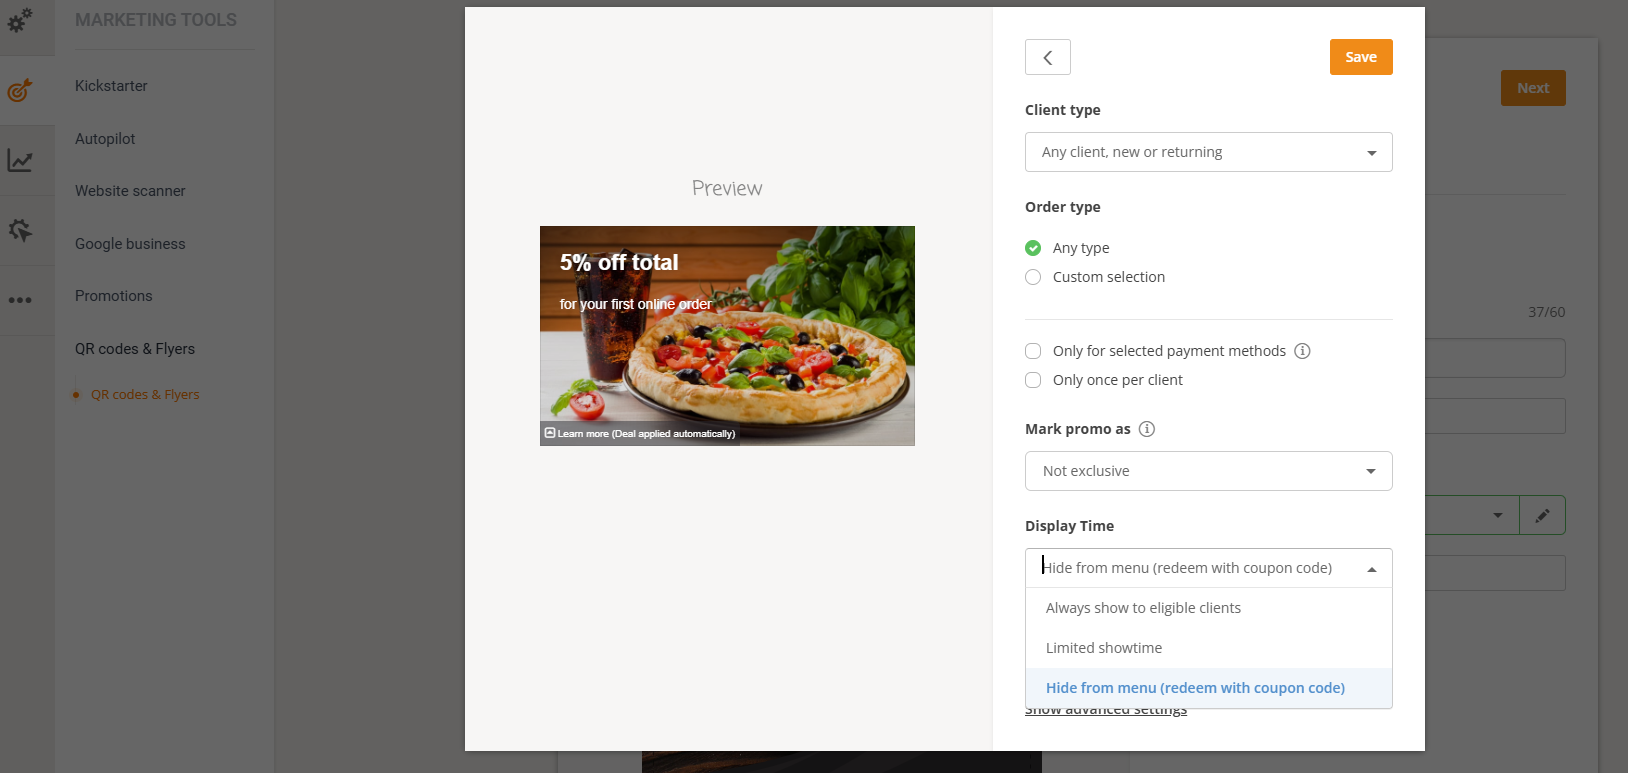Go to Autopilot in the marketing menu
Screen dimensions: 1628x773
(105, 139)
